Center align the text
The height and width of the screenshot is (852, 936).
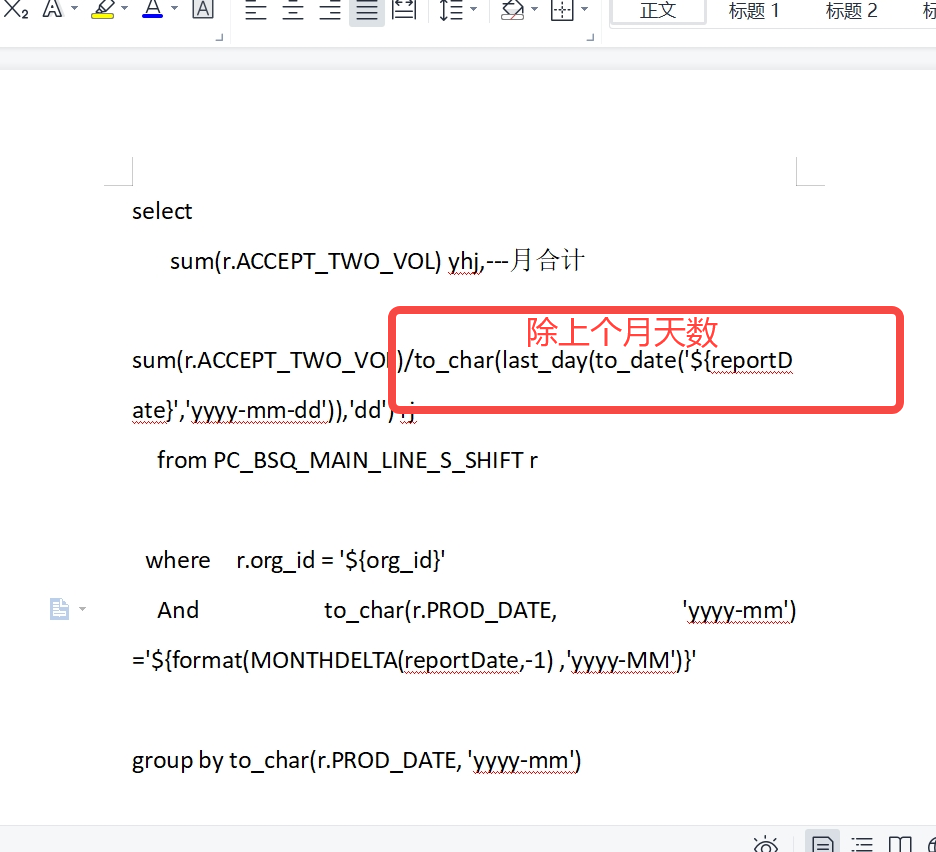tap(293, 10)
